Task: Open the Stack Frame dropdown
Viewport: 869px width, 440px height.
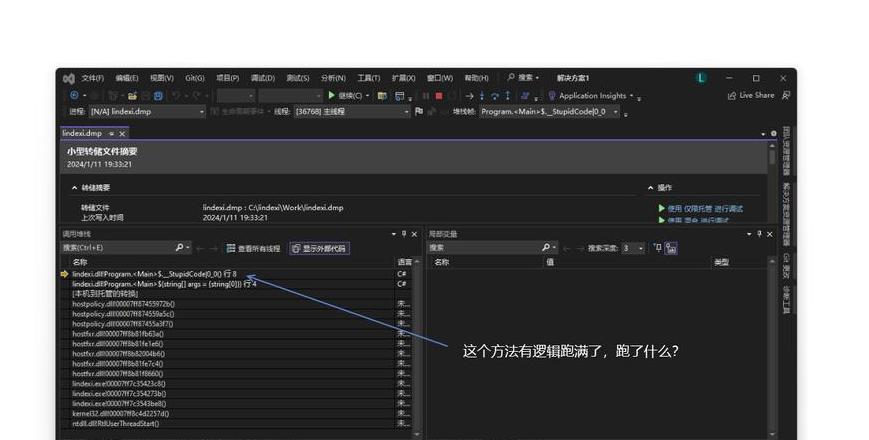Action: tap(549, 111)
